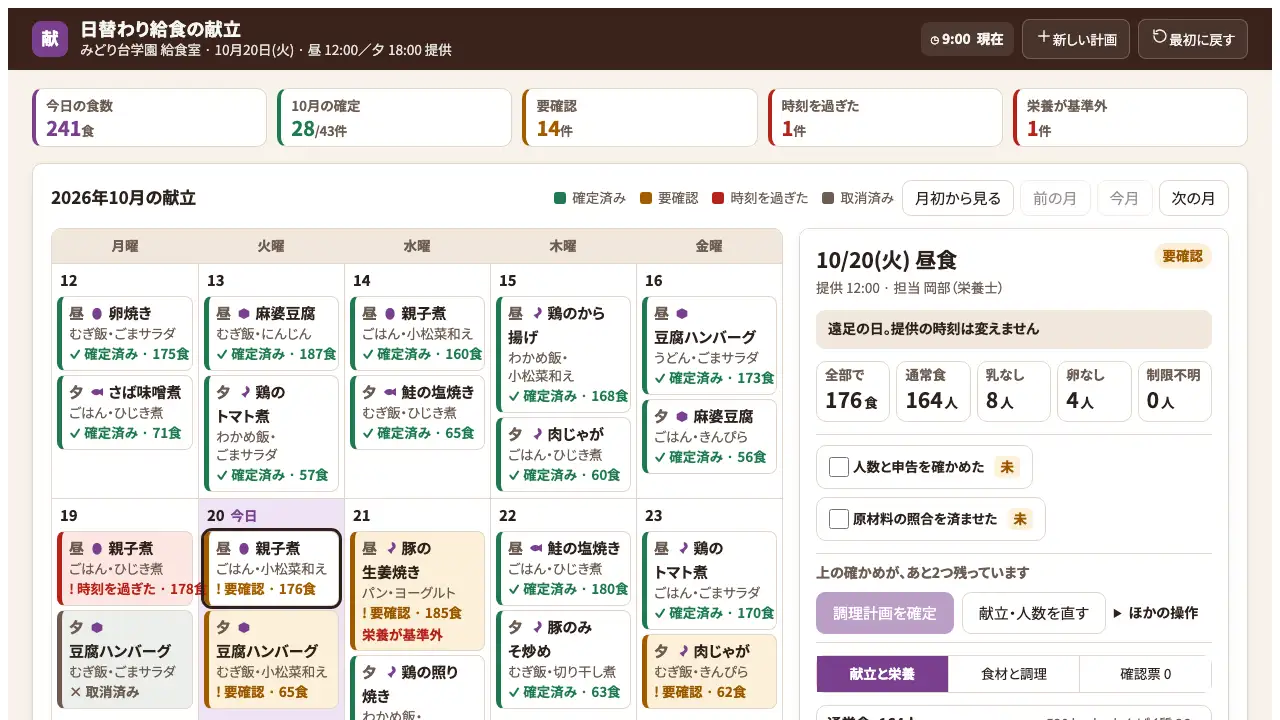This screenshot has height=720, width=1280.
Task: Click the tofu icon on cancelled day 19 豆腐ハンバーグ
Action: (97, 627)
